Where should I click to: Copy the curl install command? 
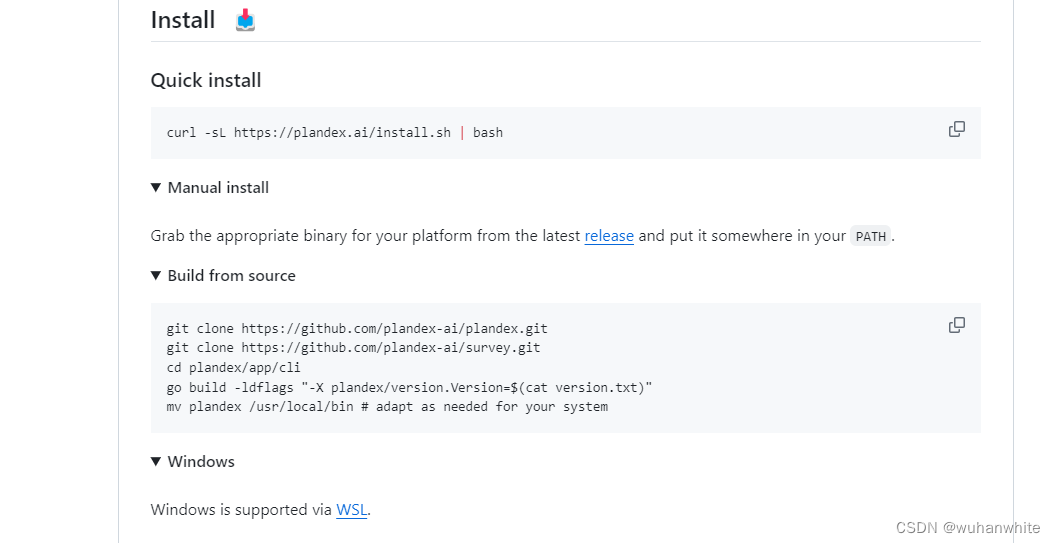[x=956, y=129]
